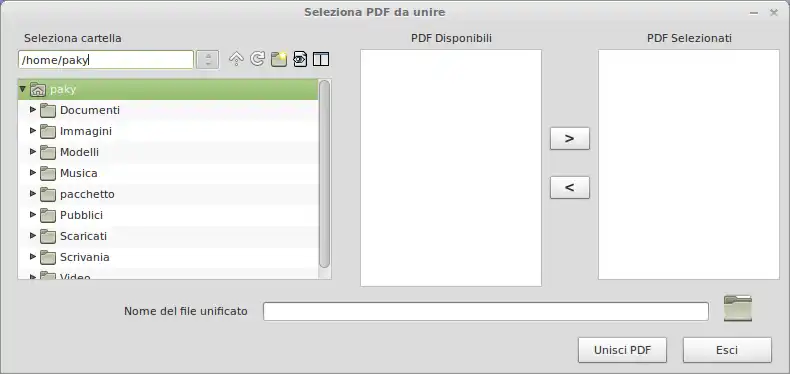Click the folder tree scrollbar
790x374 pixels.
[x=324, y=174]
